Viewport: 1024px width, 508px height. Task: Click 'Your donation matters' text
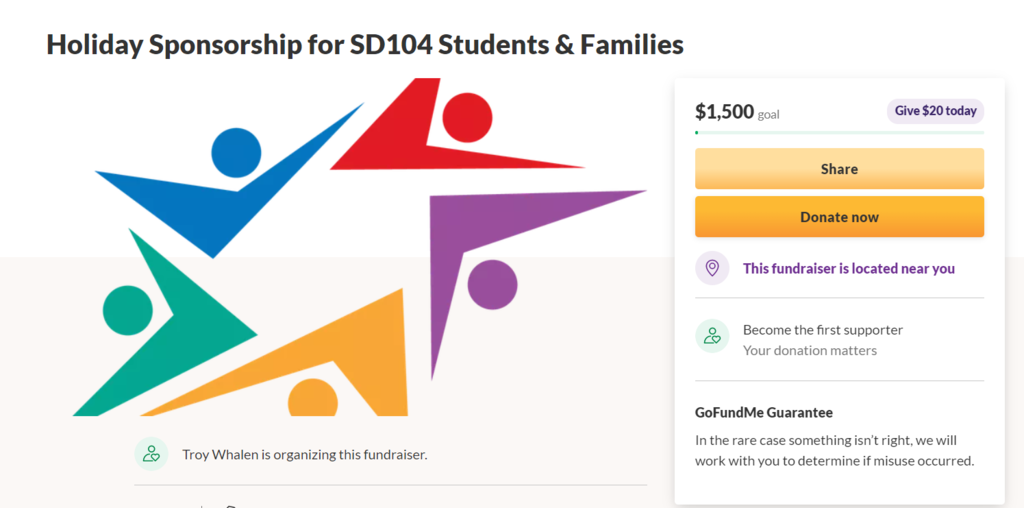pyautogui.click(x=810, y=351)
